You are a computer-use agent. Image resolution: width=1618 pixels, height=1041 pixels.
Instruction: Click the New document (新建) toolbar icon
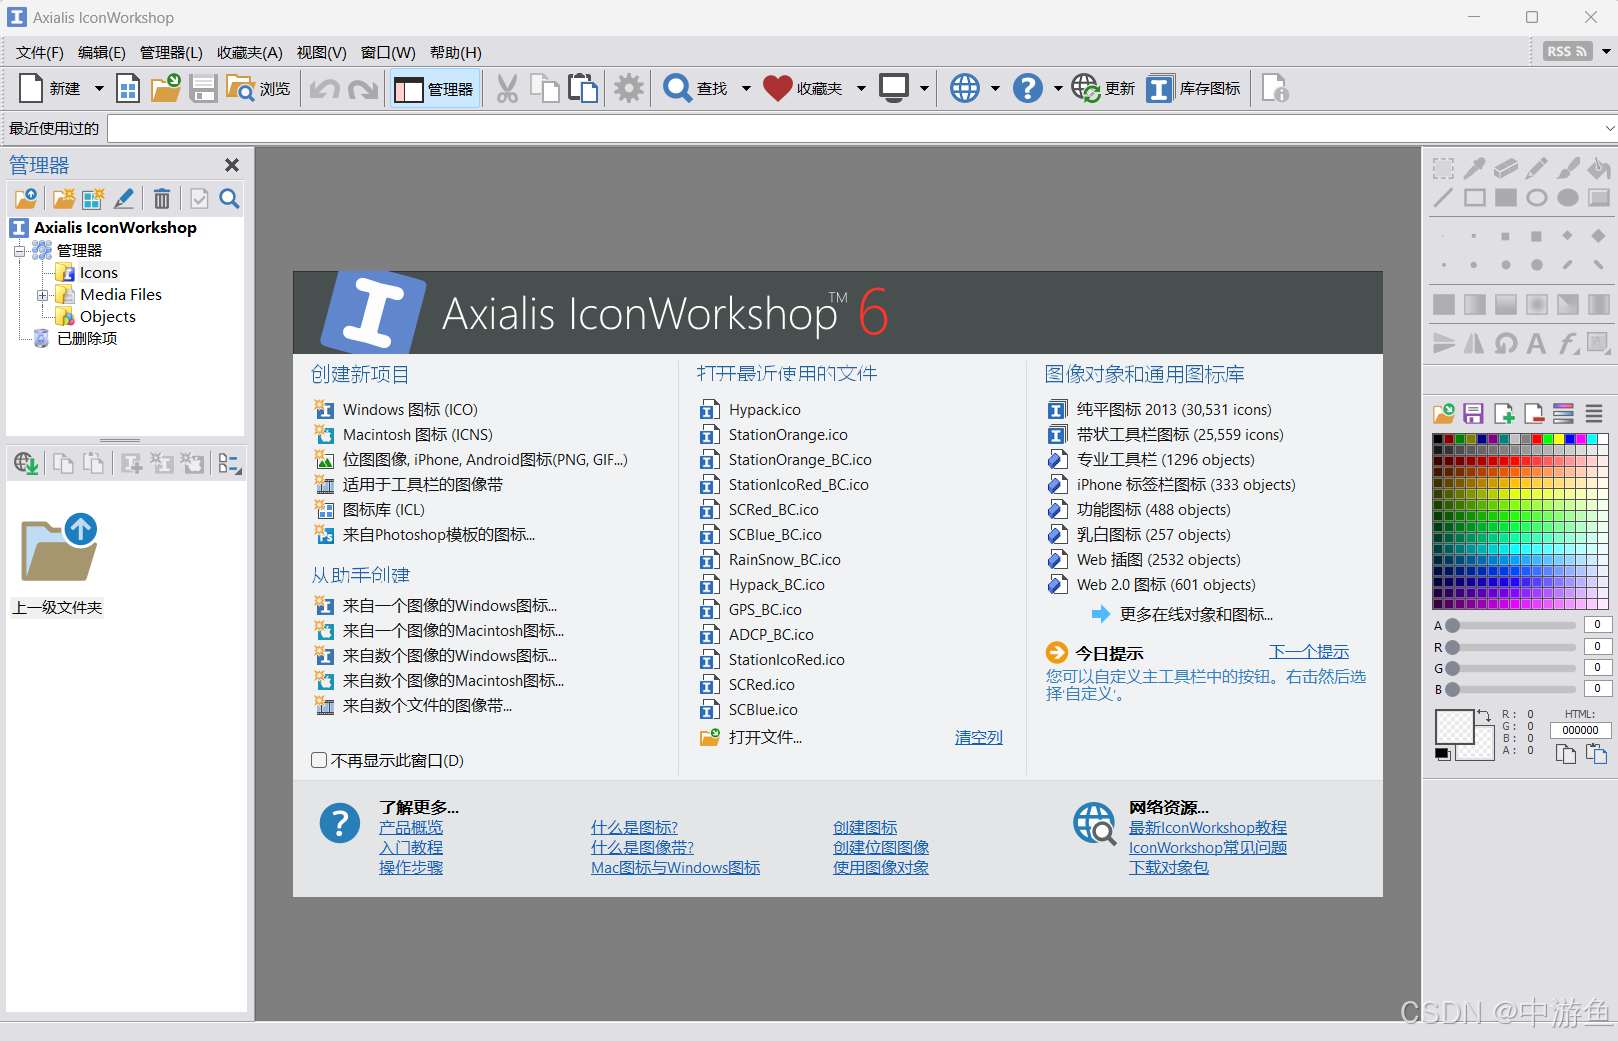pyautogui.click(x=31, y=89)
